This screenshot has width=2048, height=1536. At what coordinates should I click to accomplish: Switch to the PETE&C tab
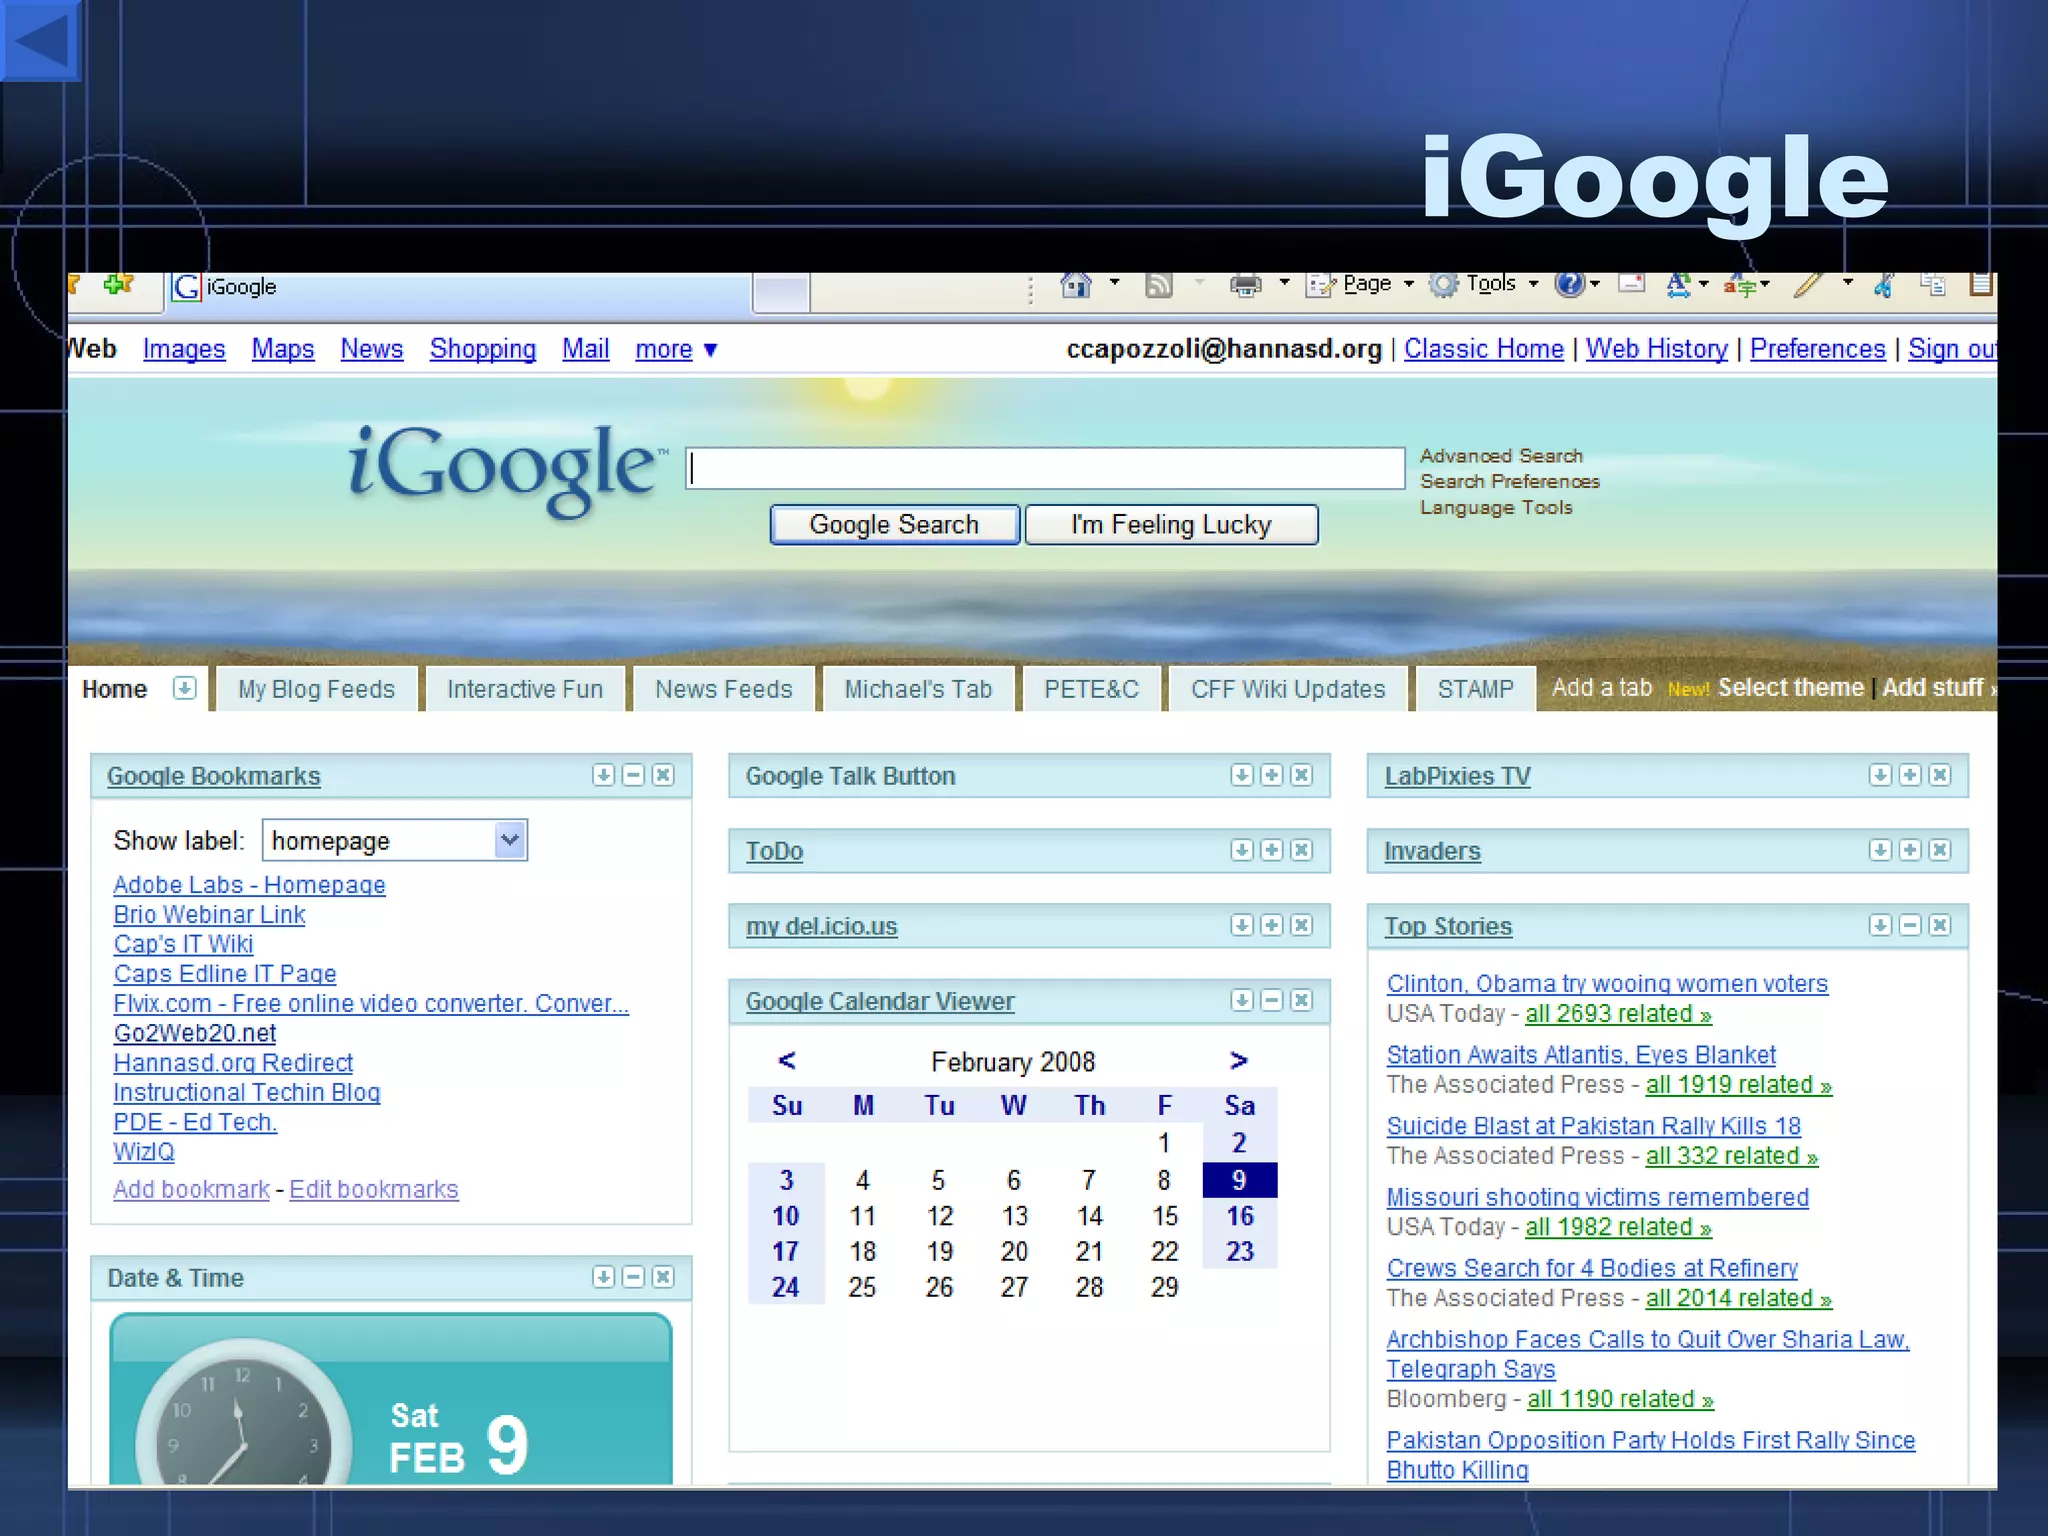point(1091,689)
